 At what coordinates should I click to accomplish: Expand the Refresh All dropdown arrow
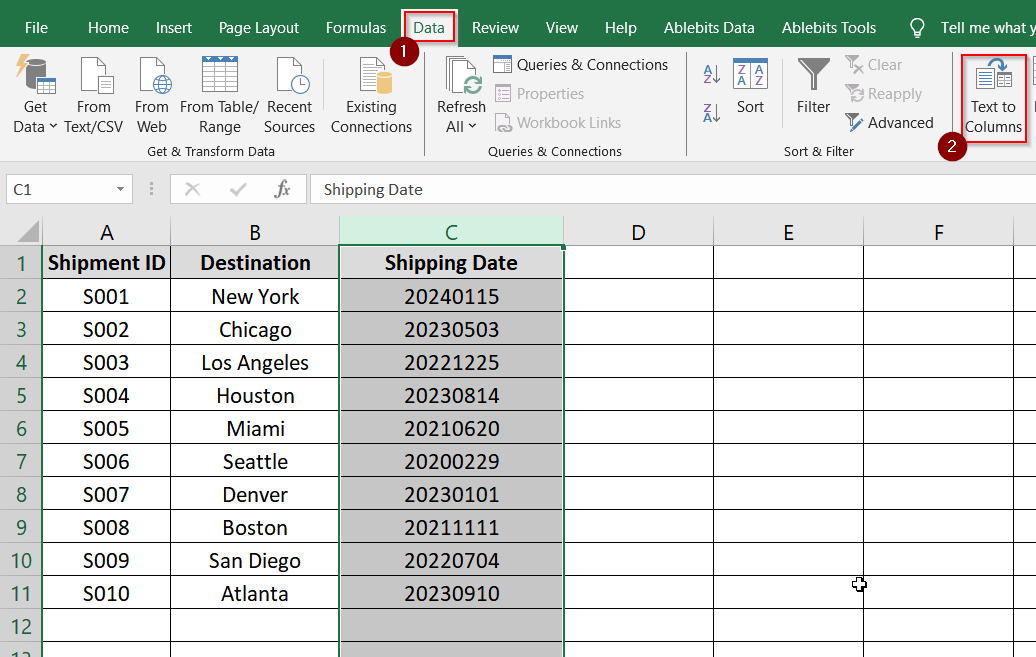(472, 126)
